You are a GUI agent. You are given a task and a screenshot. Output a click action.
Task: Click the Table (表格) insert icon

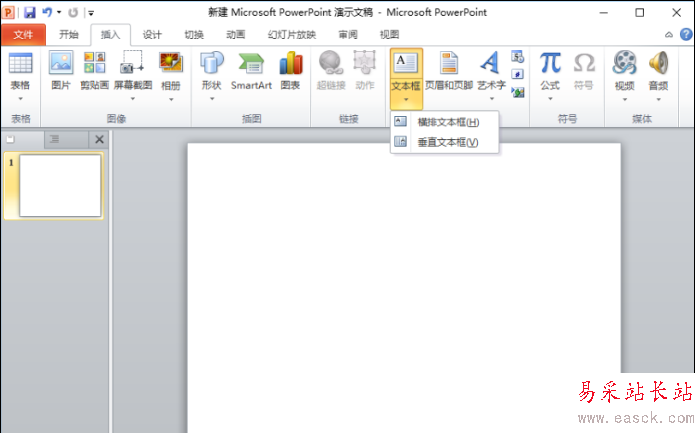(x=20, y=63)
